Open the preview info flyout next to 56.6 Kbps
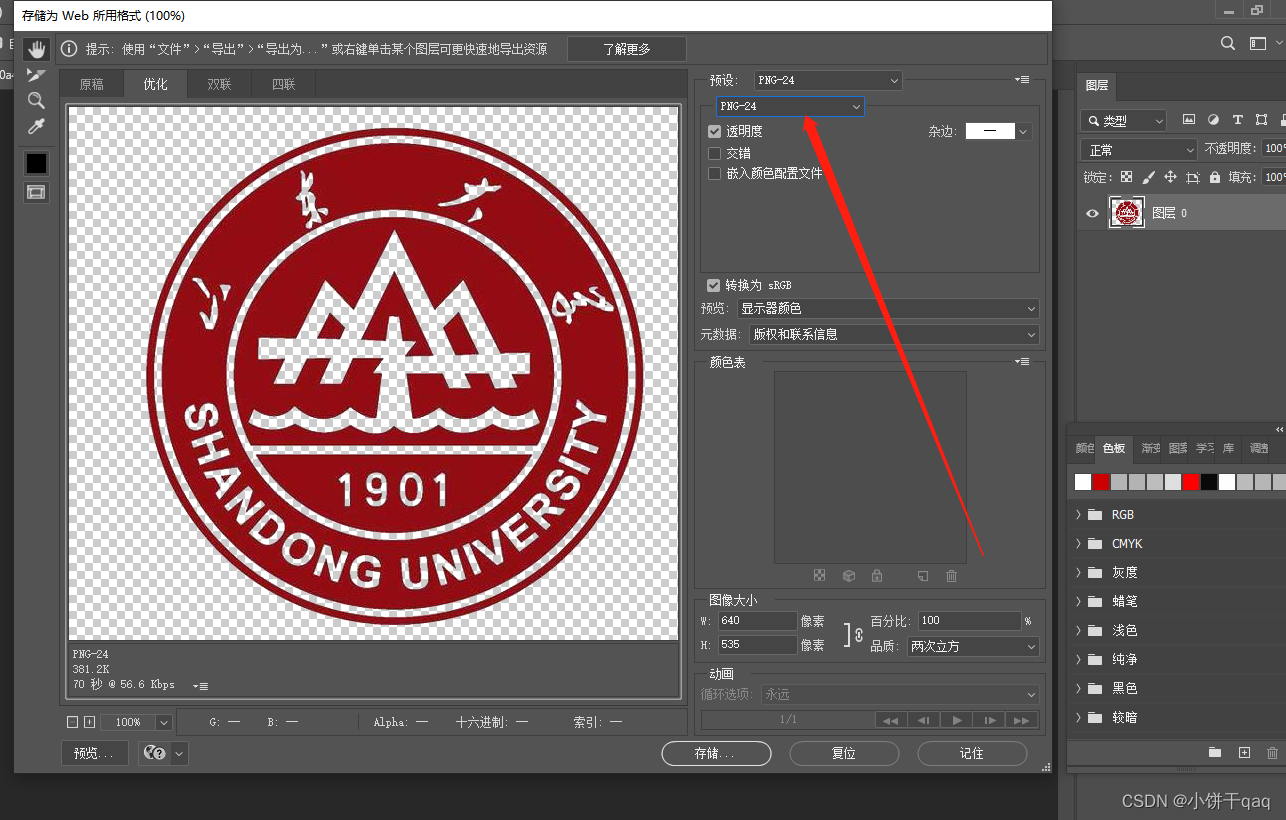Viewport: 1286px width, 820px height. coord(200,686)
